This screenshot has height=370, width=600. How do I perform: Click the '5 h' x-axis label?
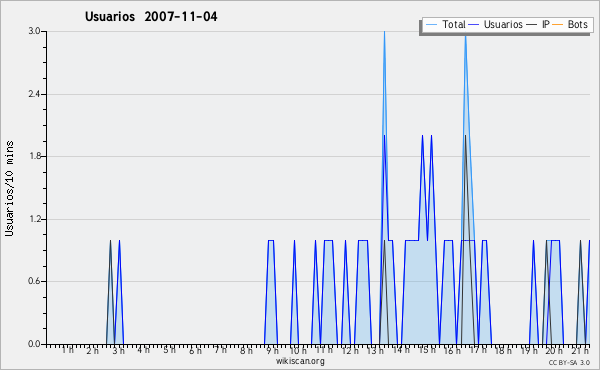tap(169, 350)
